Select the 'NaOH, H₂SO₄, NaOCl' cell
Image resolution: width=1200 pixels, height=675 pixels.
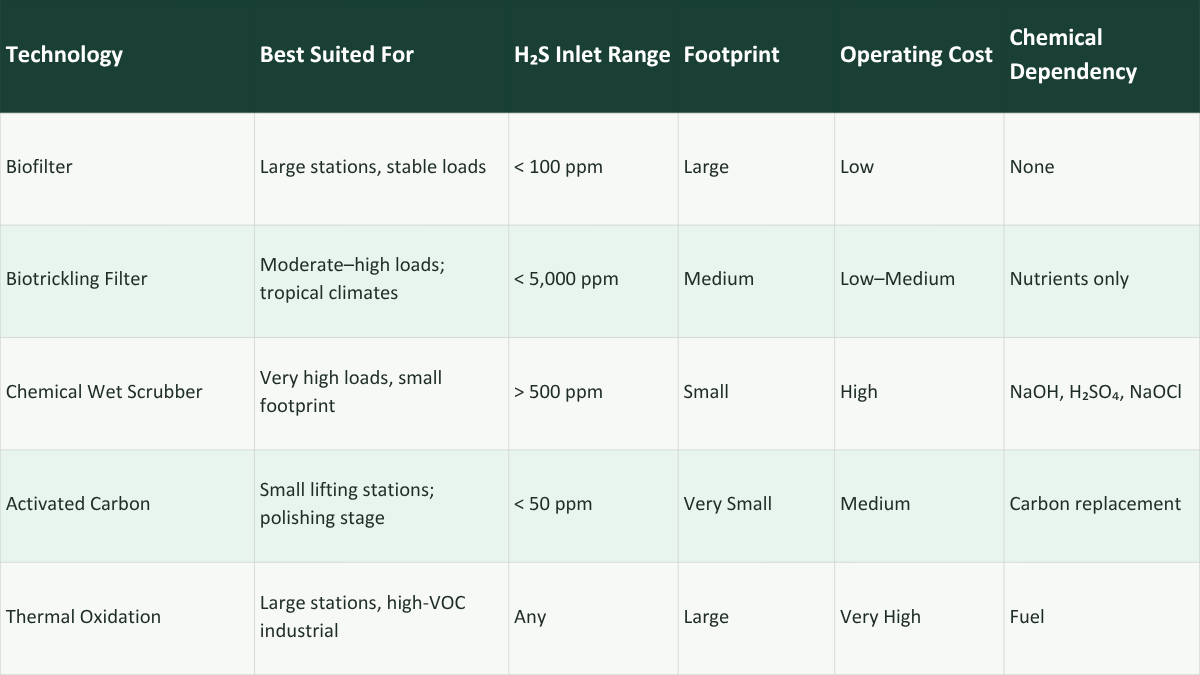pos(1095,392)
